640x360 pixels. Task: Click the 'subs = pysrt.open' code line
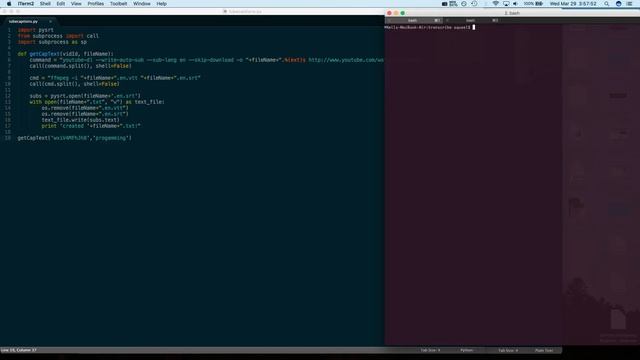tap(85, 96)
